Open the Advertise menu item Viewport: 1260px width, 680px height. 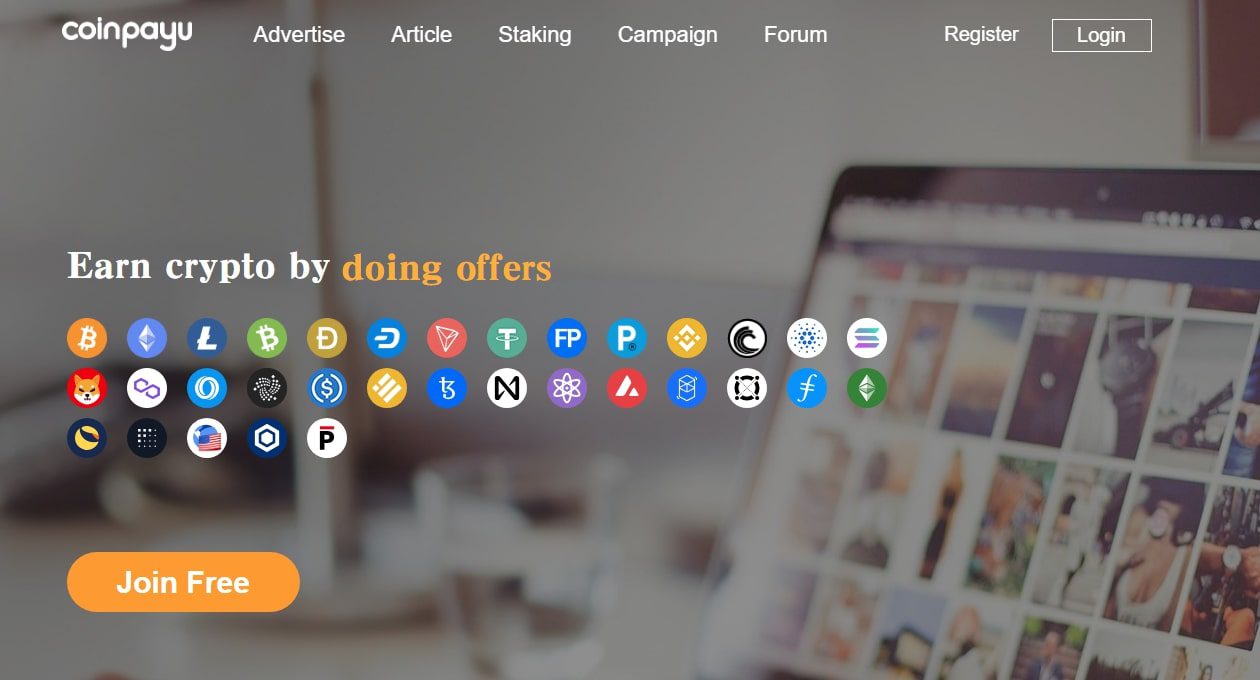pyautogui.click(x=299, y=34)
